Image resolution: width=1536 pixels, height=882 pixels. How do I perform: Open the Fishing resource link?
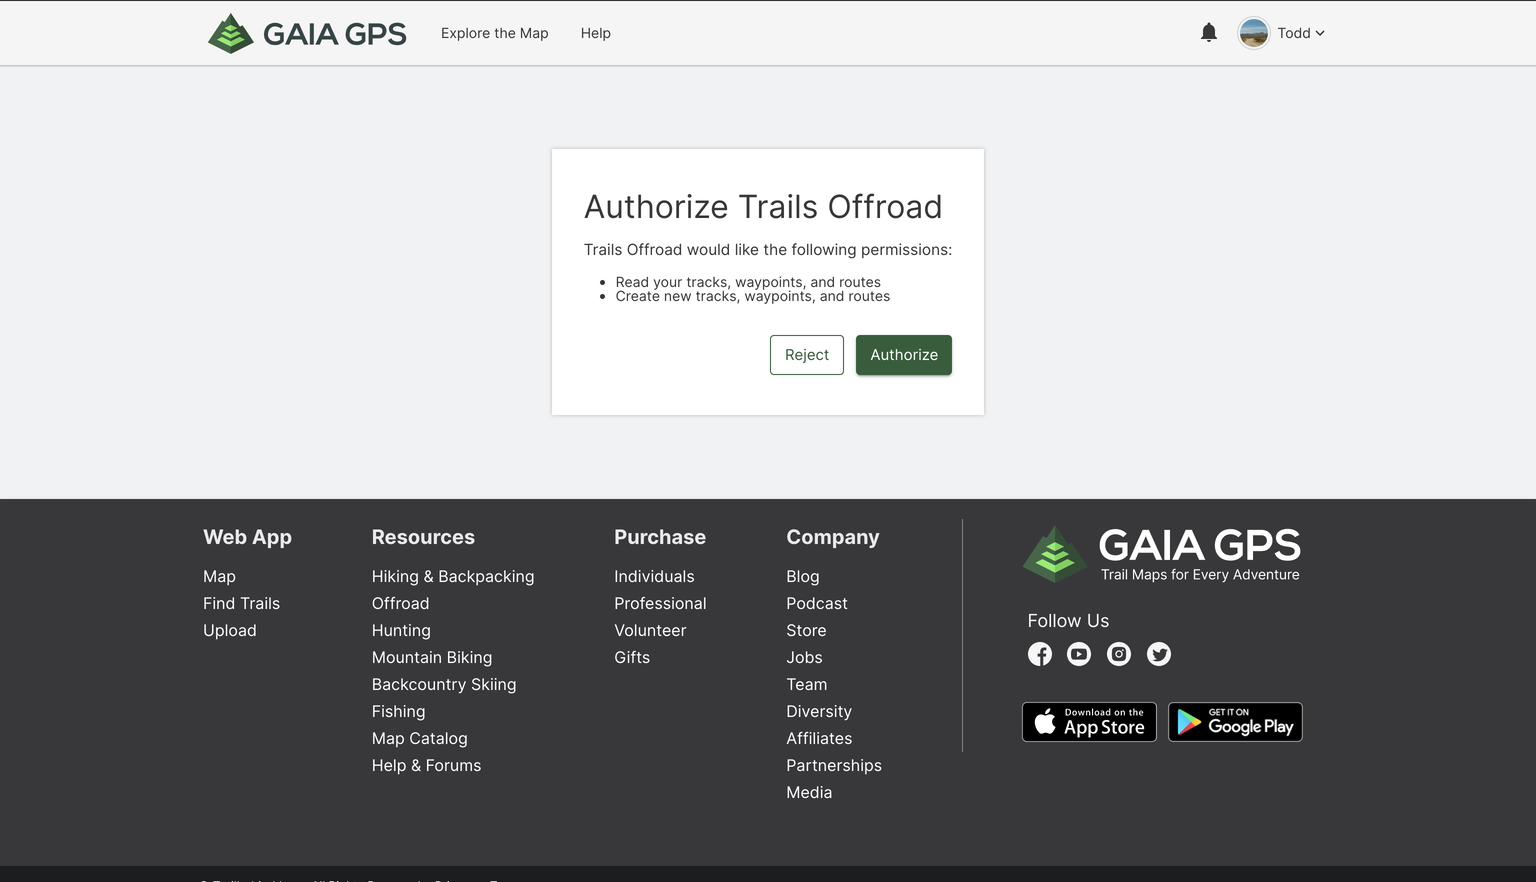[x=398, y=712]
